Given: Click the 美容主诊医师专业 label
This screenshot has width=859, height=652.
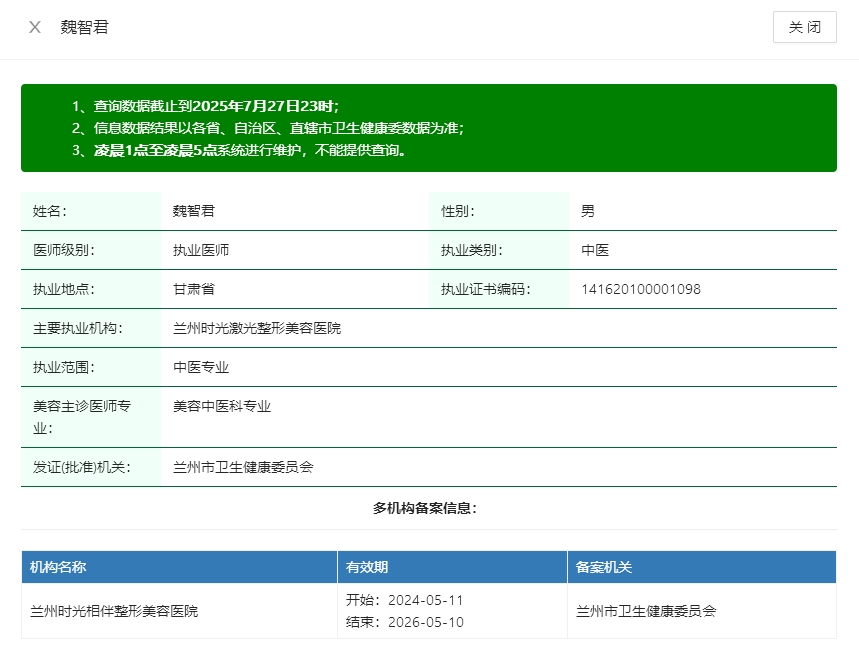Looking at the screenshot, I should tap(82, 417).
